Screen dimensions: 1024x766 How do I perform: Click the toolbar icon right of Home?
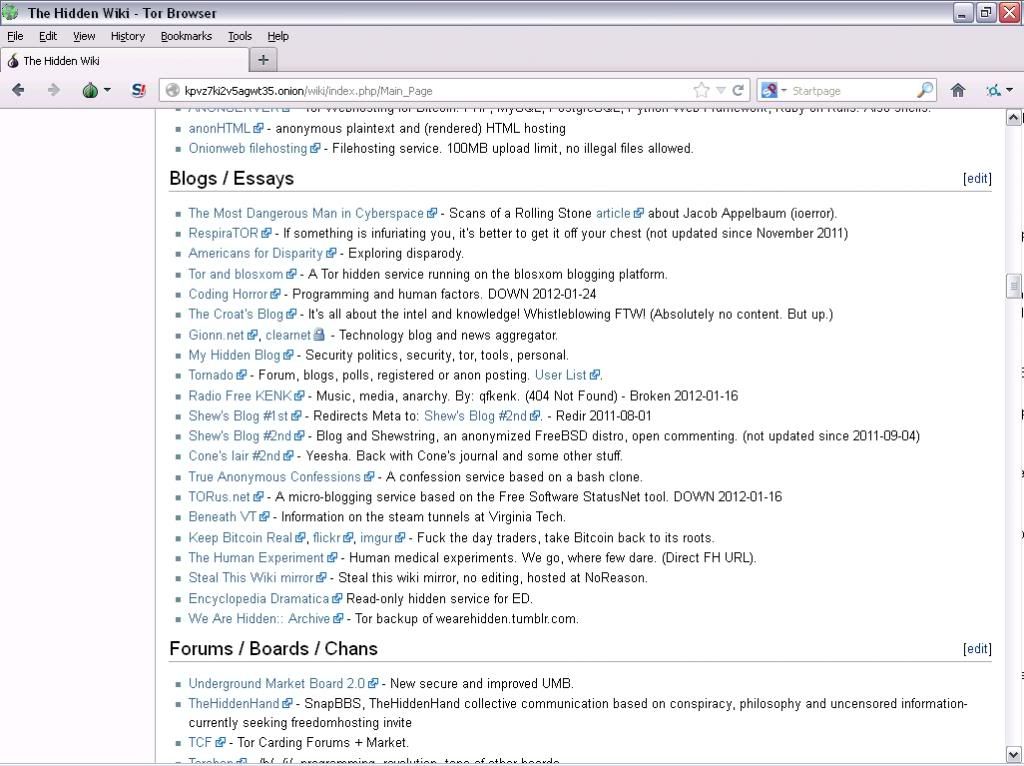click(x=994, y=90)
